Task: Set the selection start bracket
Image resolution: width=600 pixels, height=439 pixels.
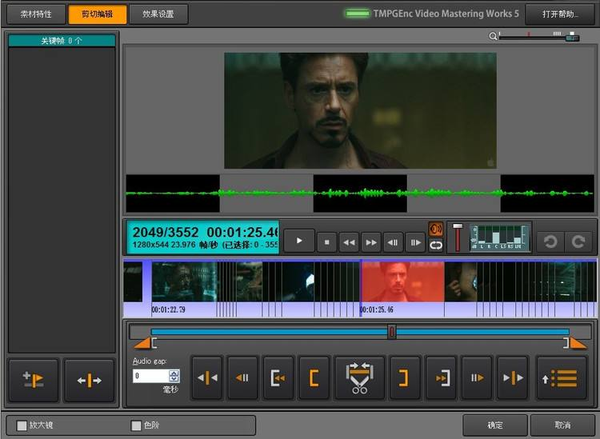Action: tap(314, 378)
